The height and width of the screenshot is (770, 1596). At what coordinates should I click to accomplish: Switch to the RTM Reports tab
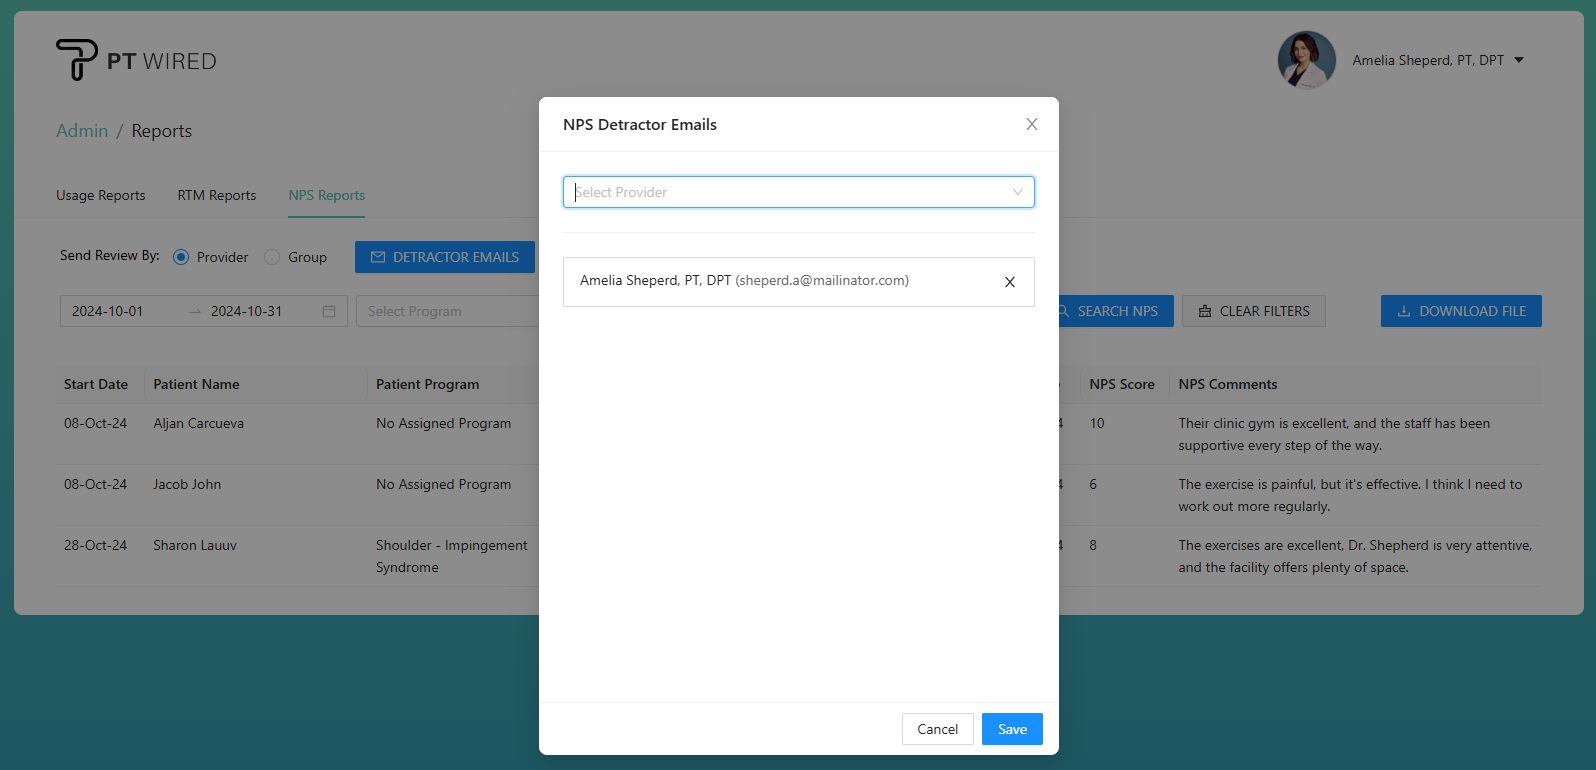217,195
